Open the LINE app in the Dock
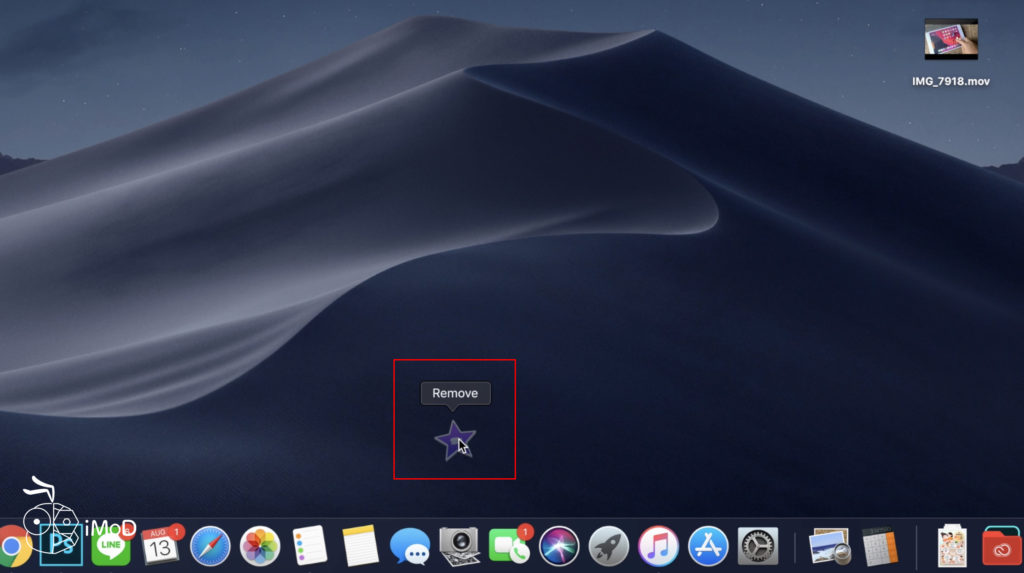The image size is (1024, 573). click(x=110, y=546)
